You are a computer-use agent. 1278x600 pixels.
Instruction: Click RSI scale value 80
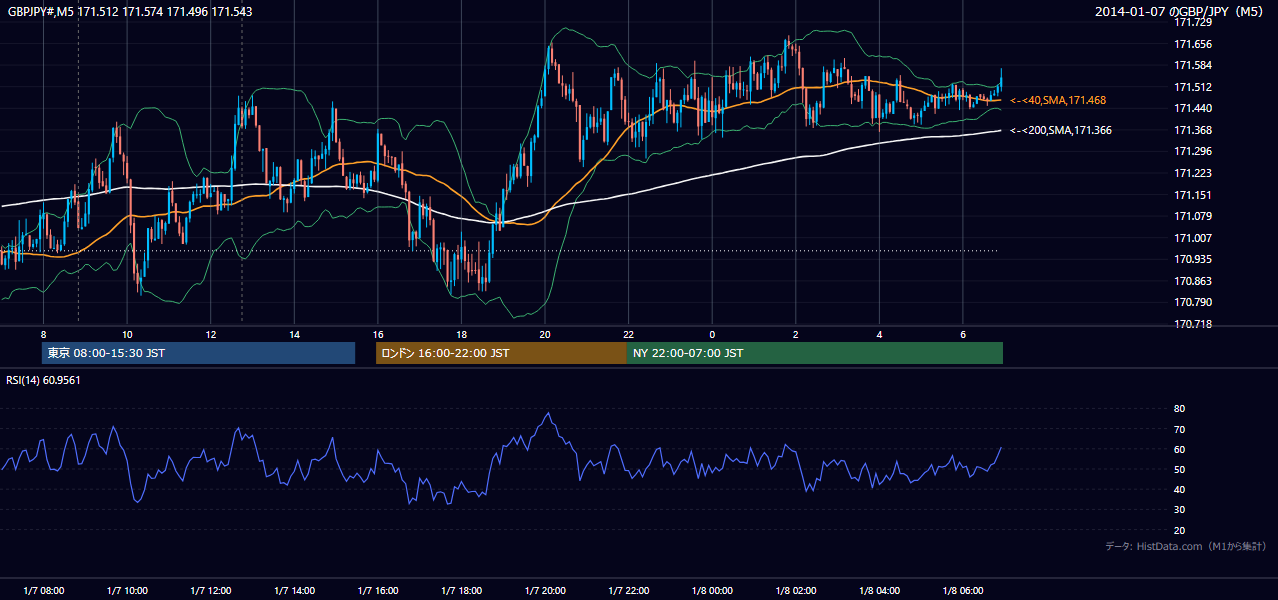click(x=1179, y=409)
